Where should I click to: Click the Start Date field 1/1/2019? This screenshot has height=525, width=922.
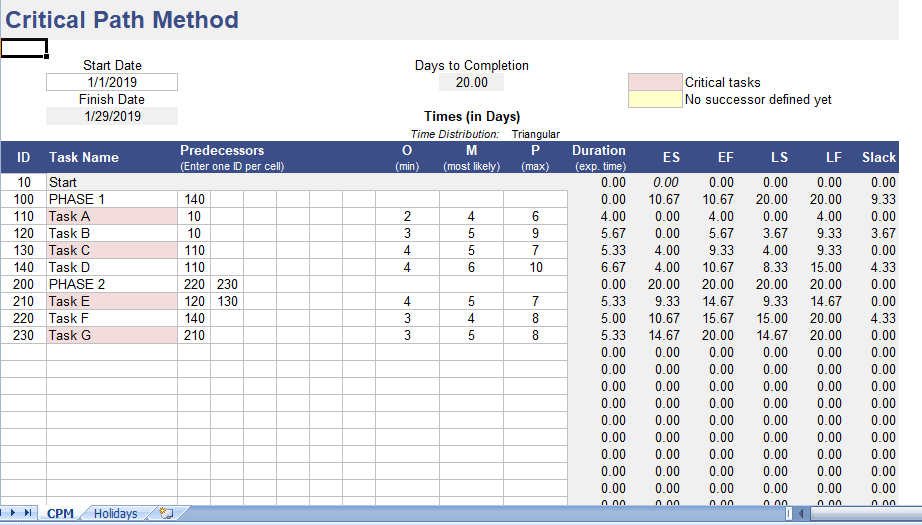[112, 82]
